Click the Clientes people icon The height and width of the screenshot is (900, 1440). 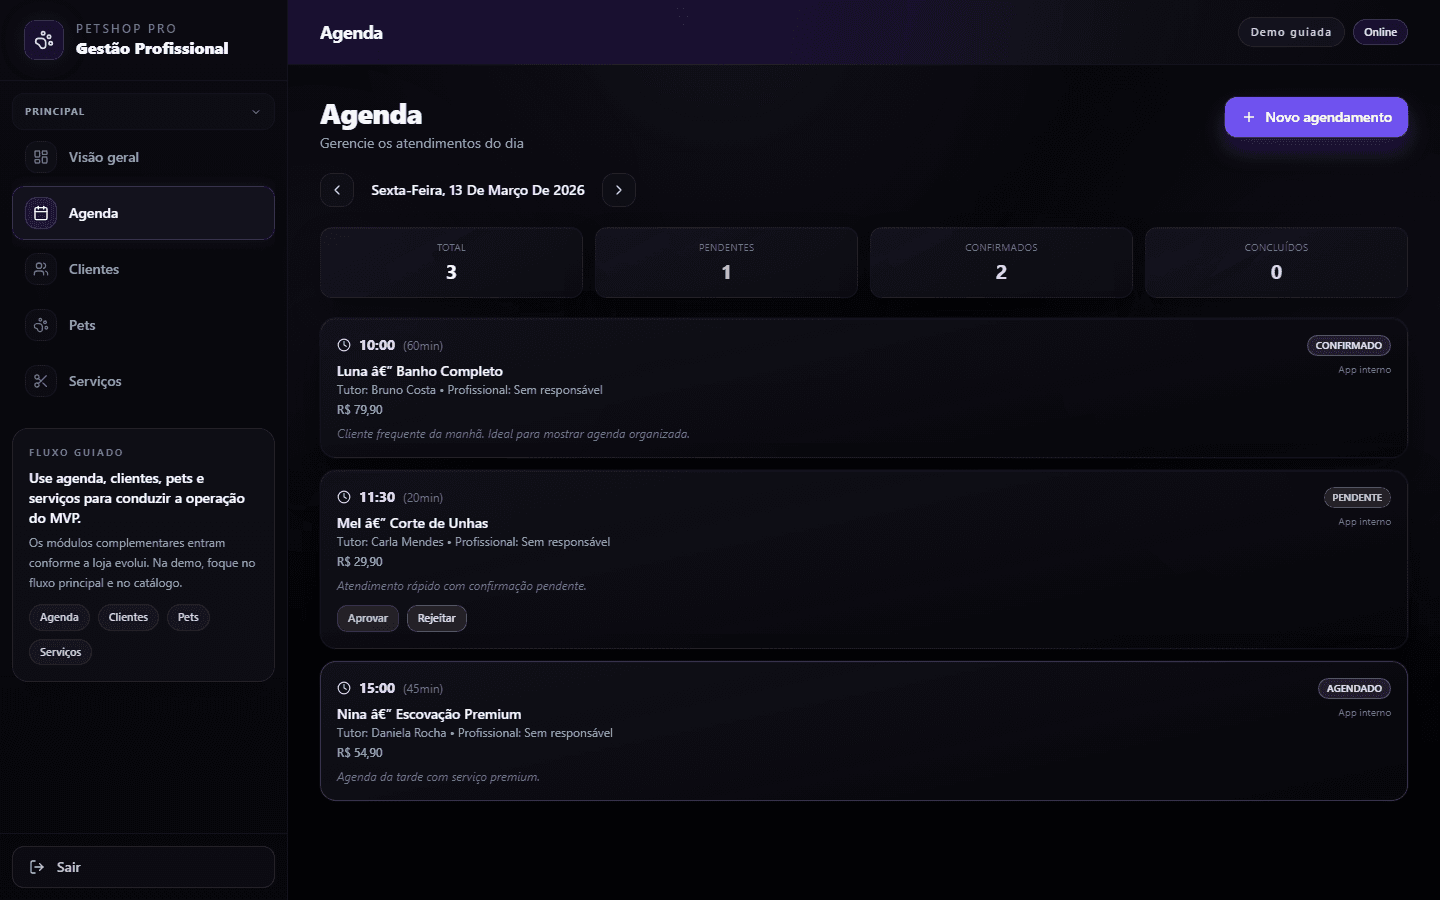click(41, 269)
